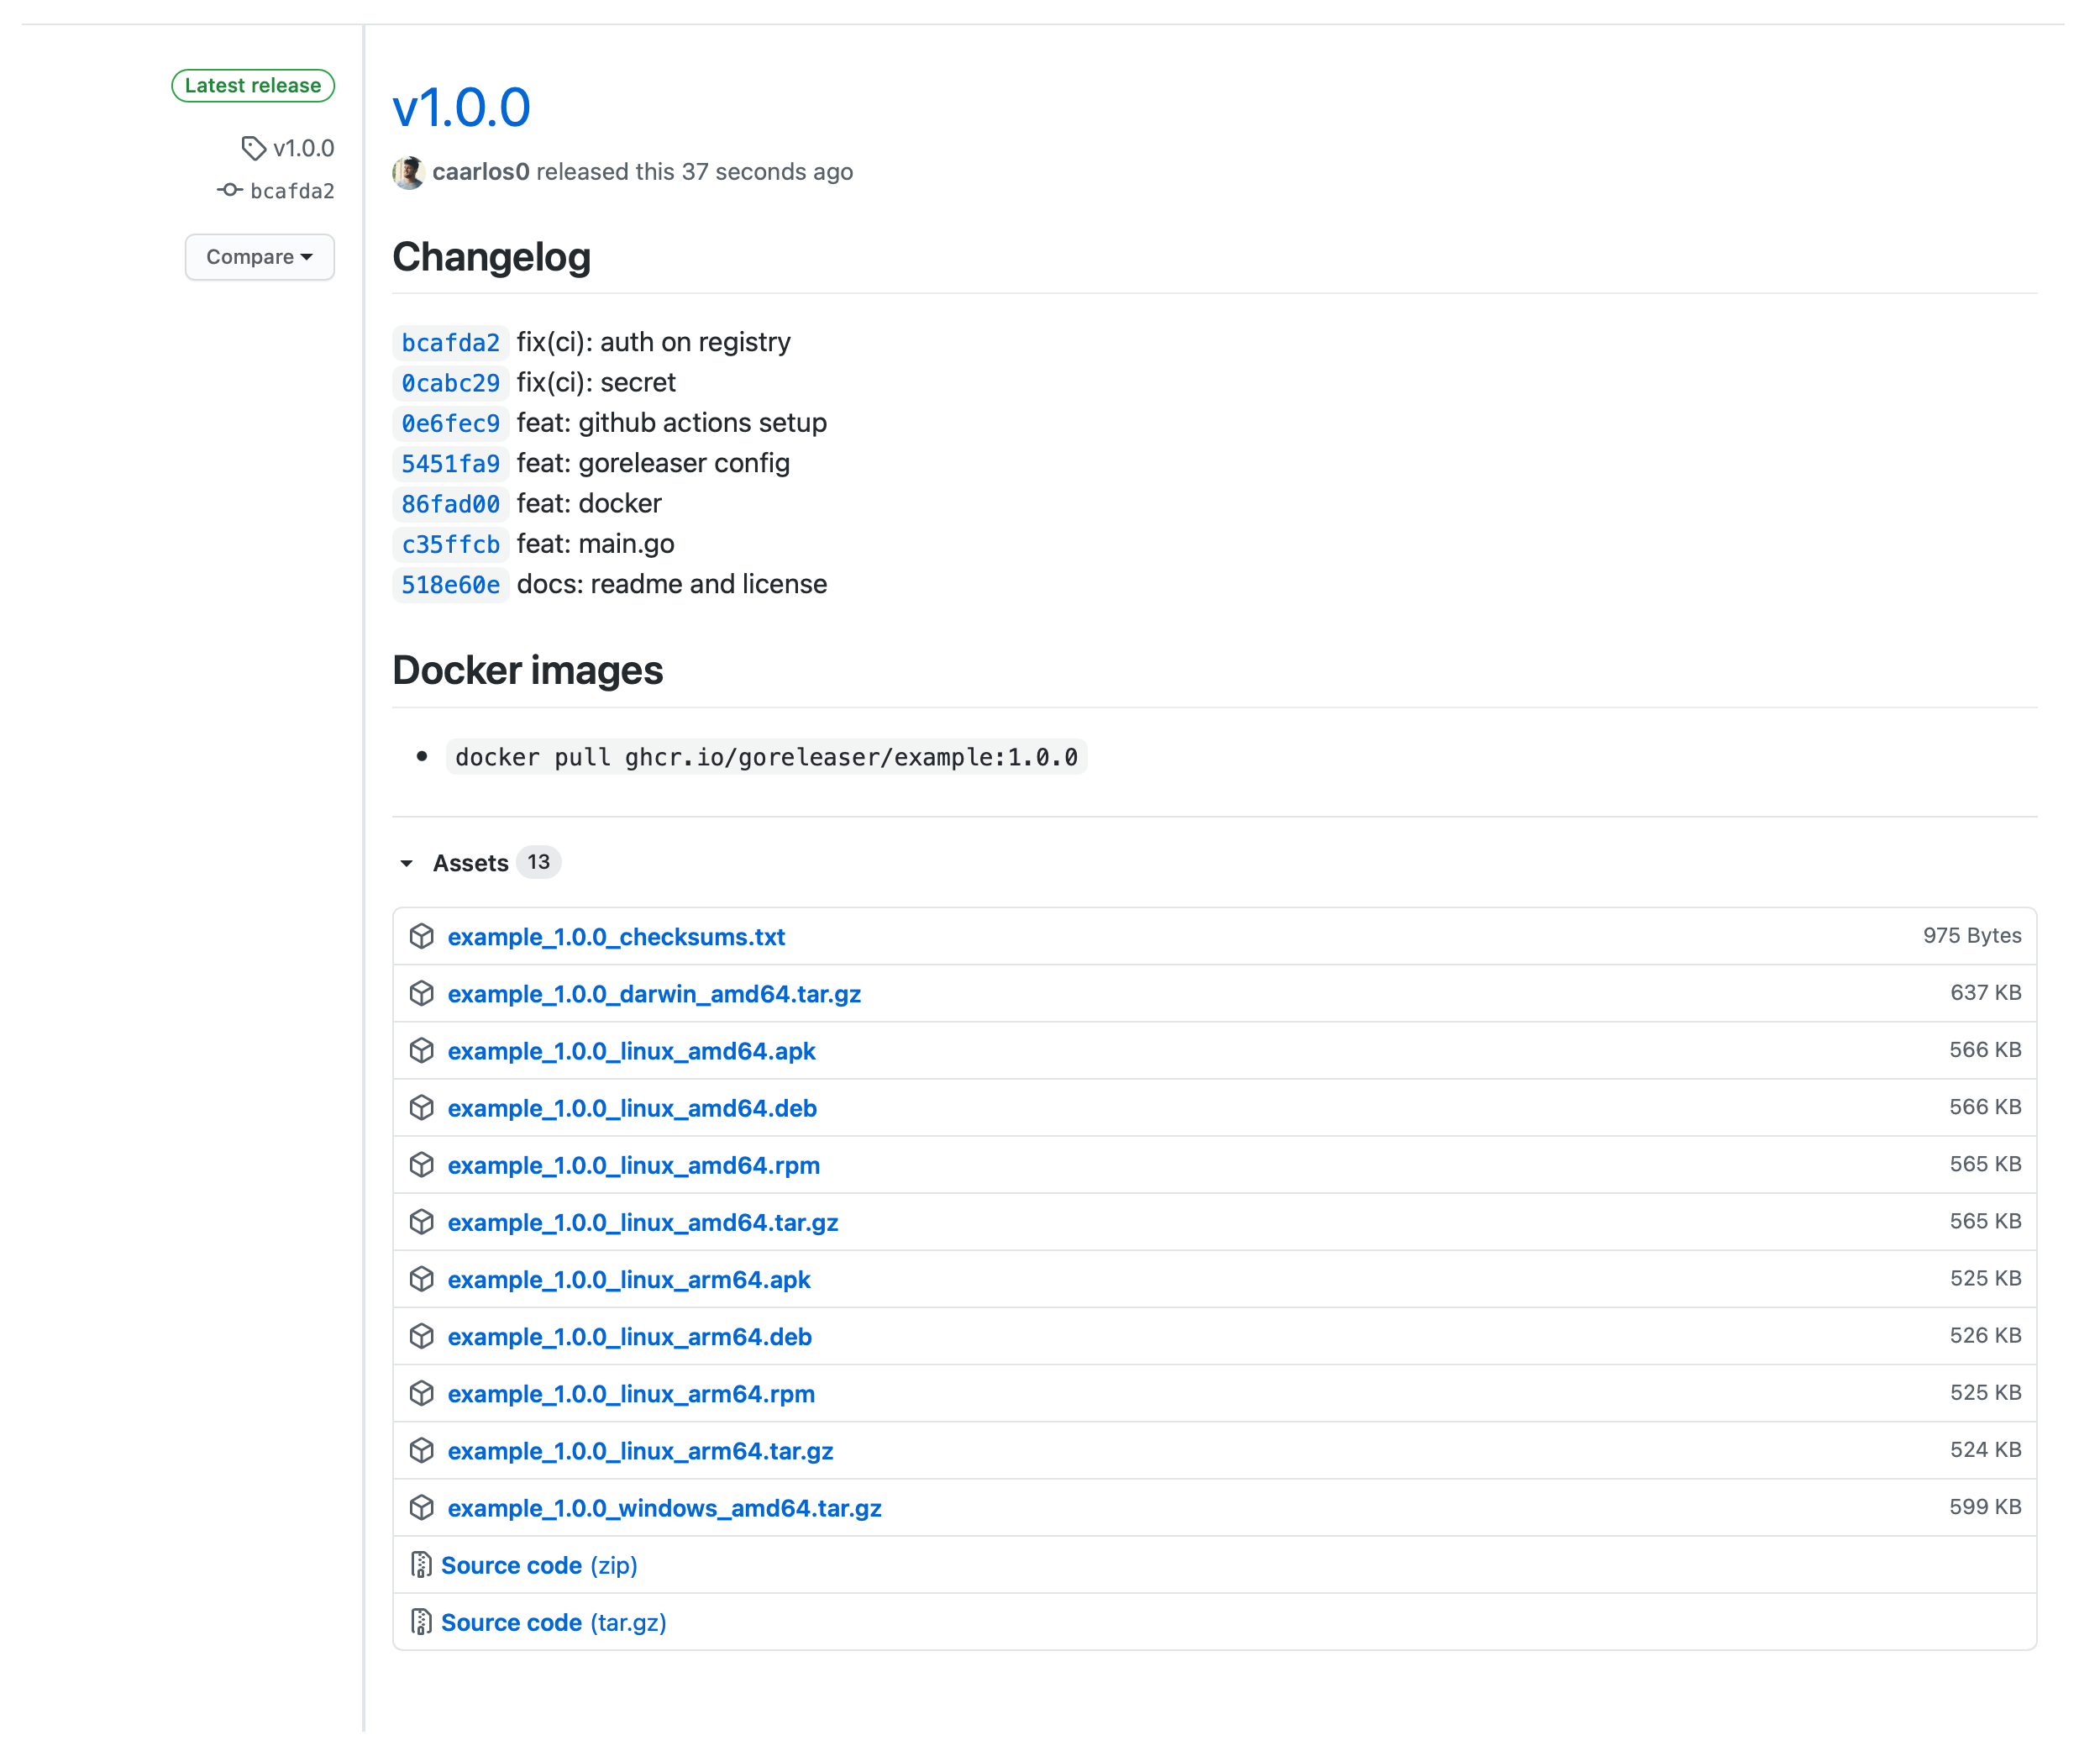Open caarlos0 username link
This screenshot has width=2100, height=1751.
(480, 172)
